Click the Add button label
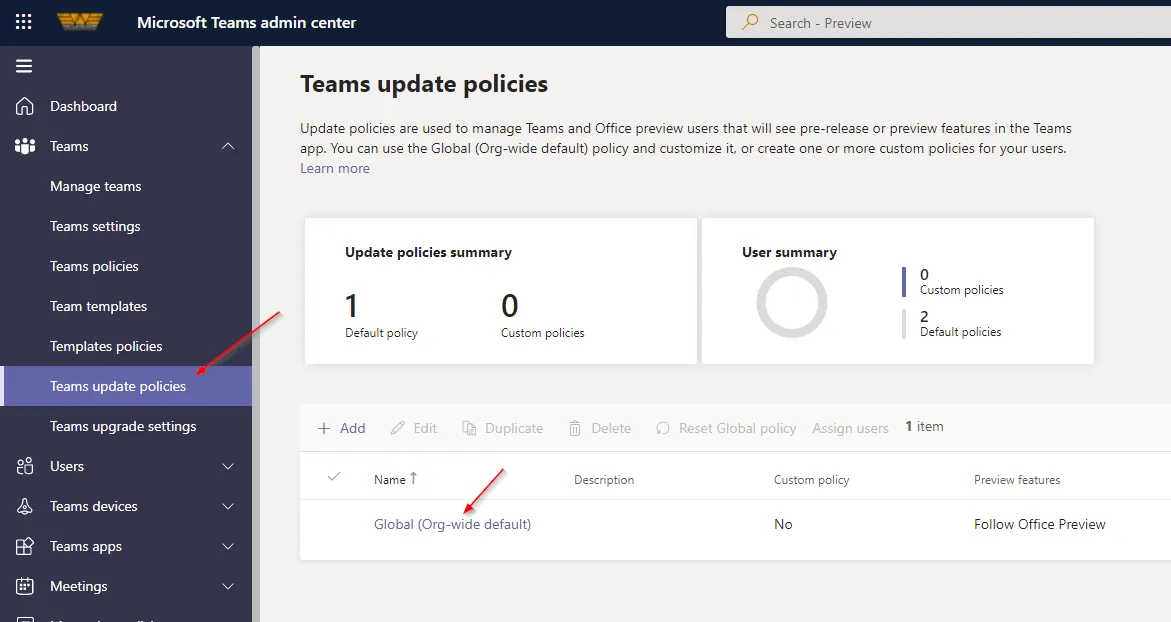1171x622 pixels. tap(352, 428)
